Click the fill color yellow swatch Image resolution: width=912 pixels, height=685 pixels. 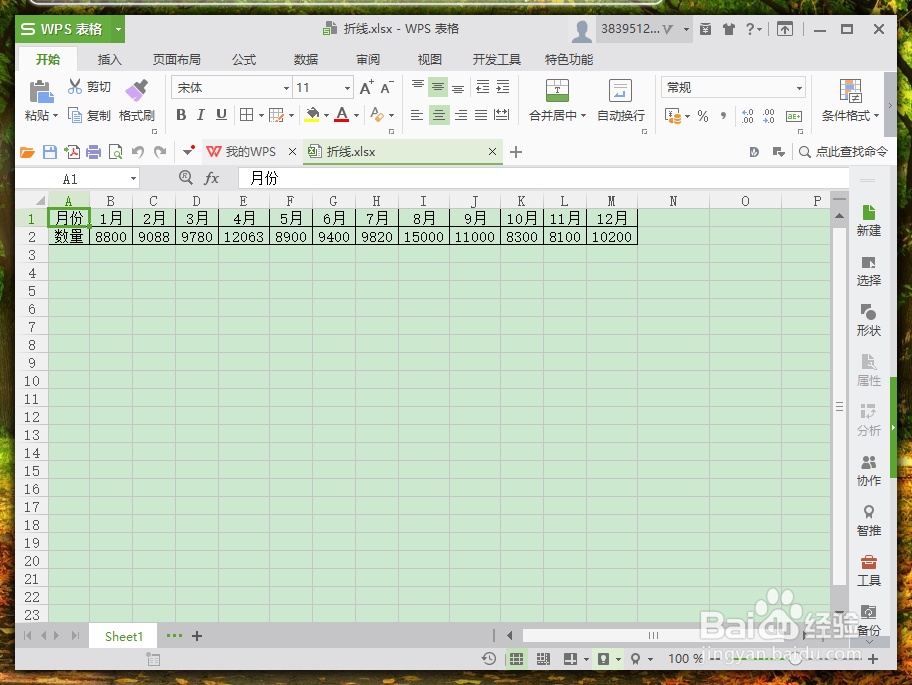(312, 115)
